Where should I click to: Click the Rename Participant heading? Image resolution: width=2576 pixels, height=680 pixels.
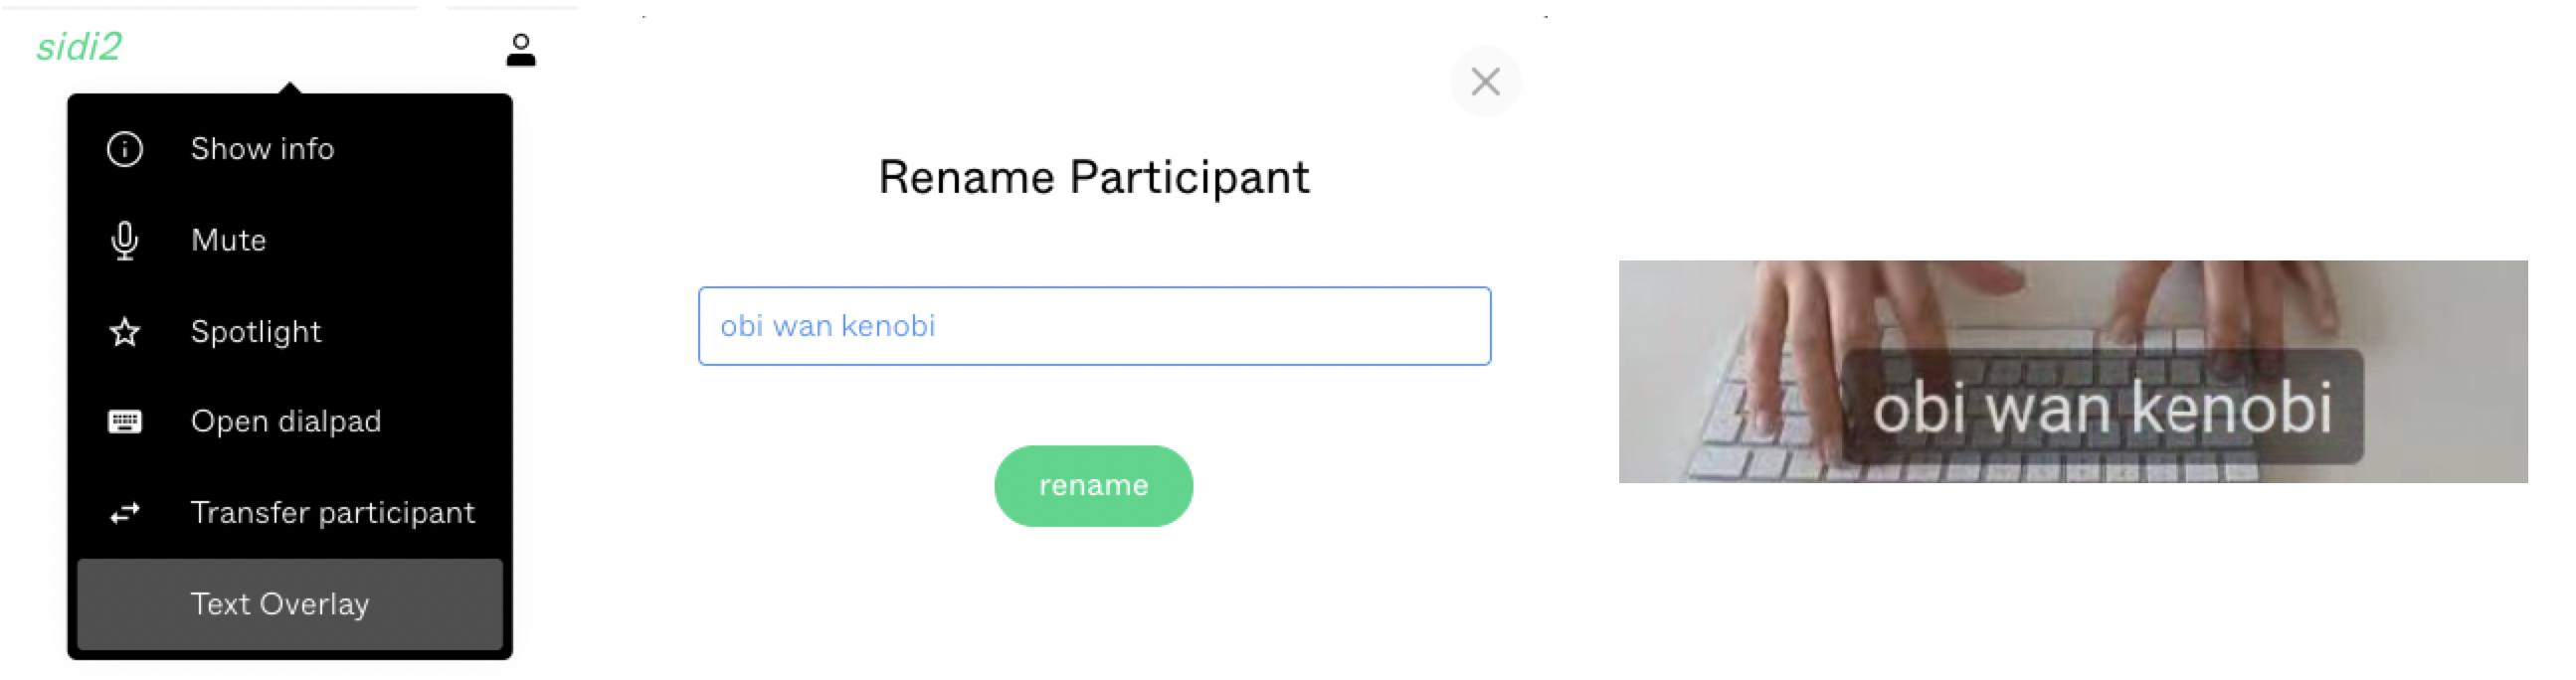pyautogui.click(x=1094, y=176)
